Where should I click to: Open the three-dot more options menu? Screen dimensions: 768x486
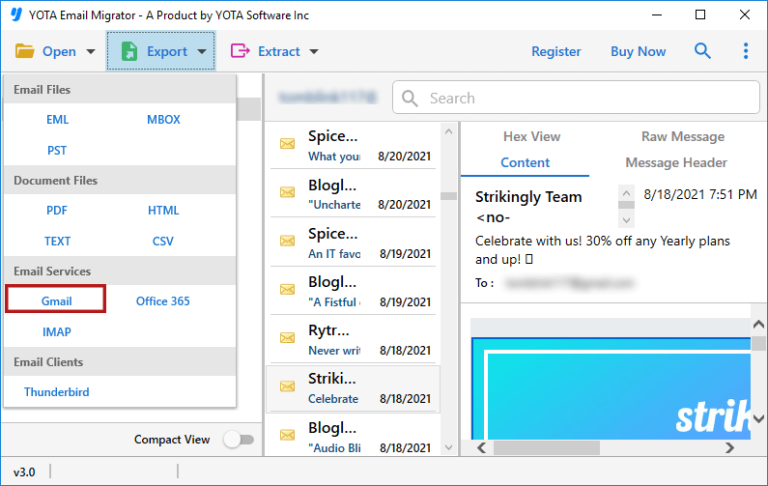click(745, 51)
